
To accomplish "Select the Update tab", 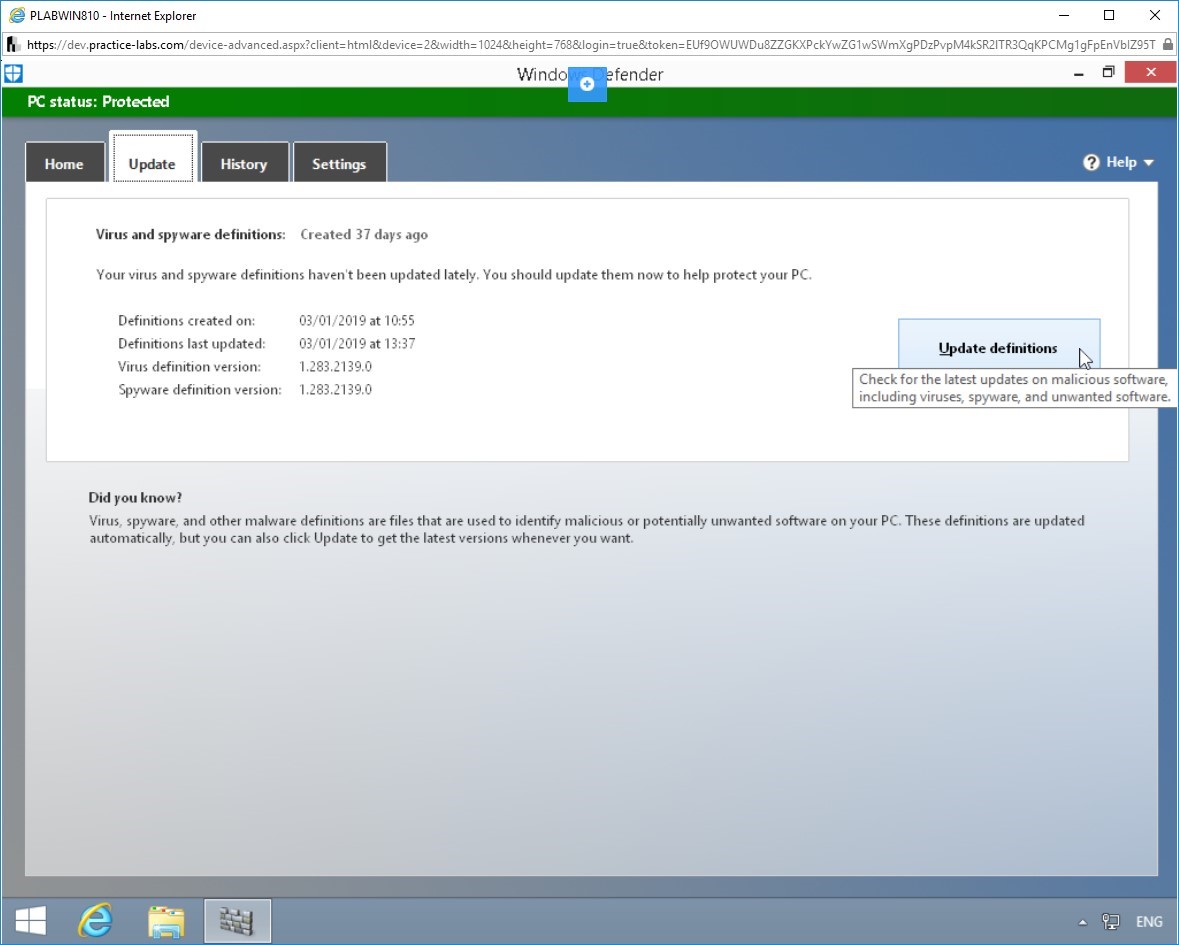I will [x=152, y=159].
